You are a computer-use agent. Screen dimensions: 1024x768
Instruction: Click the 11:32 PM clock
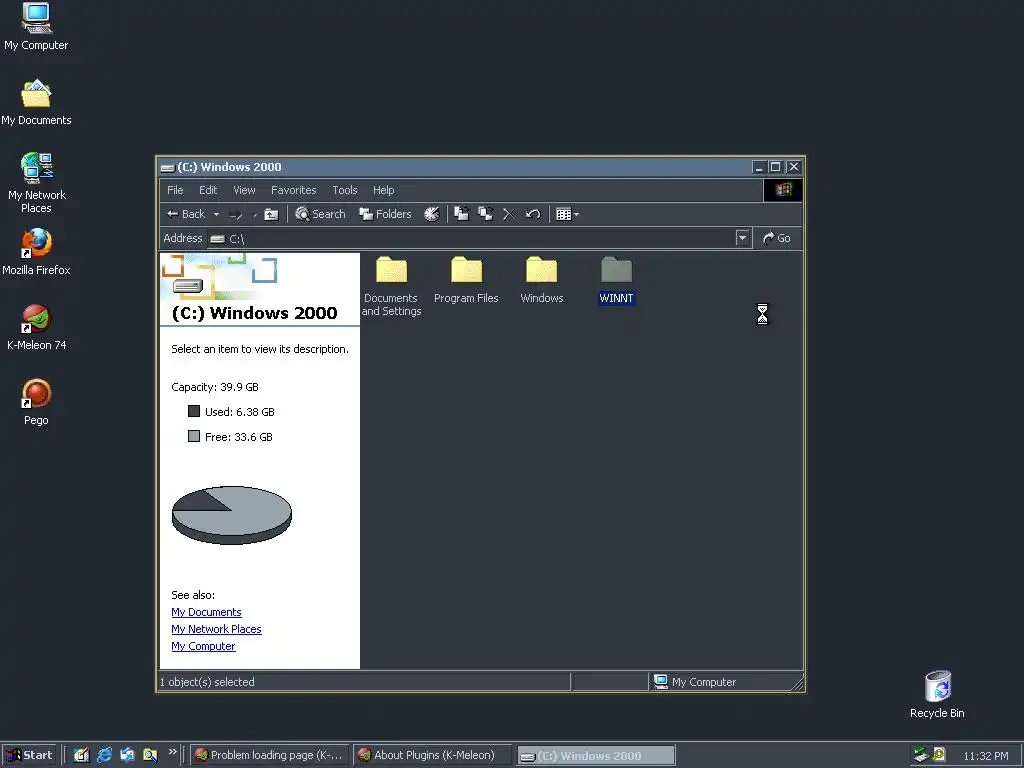(985, 756)
